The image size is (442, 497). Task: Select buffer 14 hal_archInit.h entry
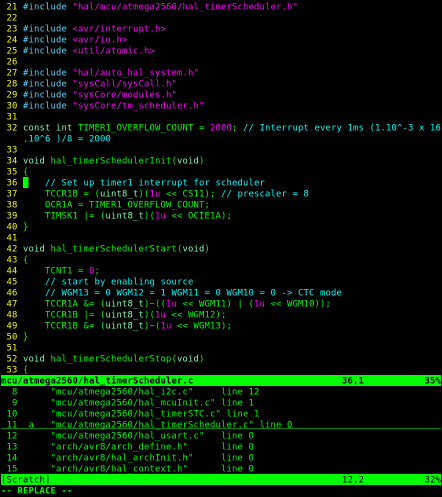coord(131,457)
